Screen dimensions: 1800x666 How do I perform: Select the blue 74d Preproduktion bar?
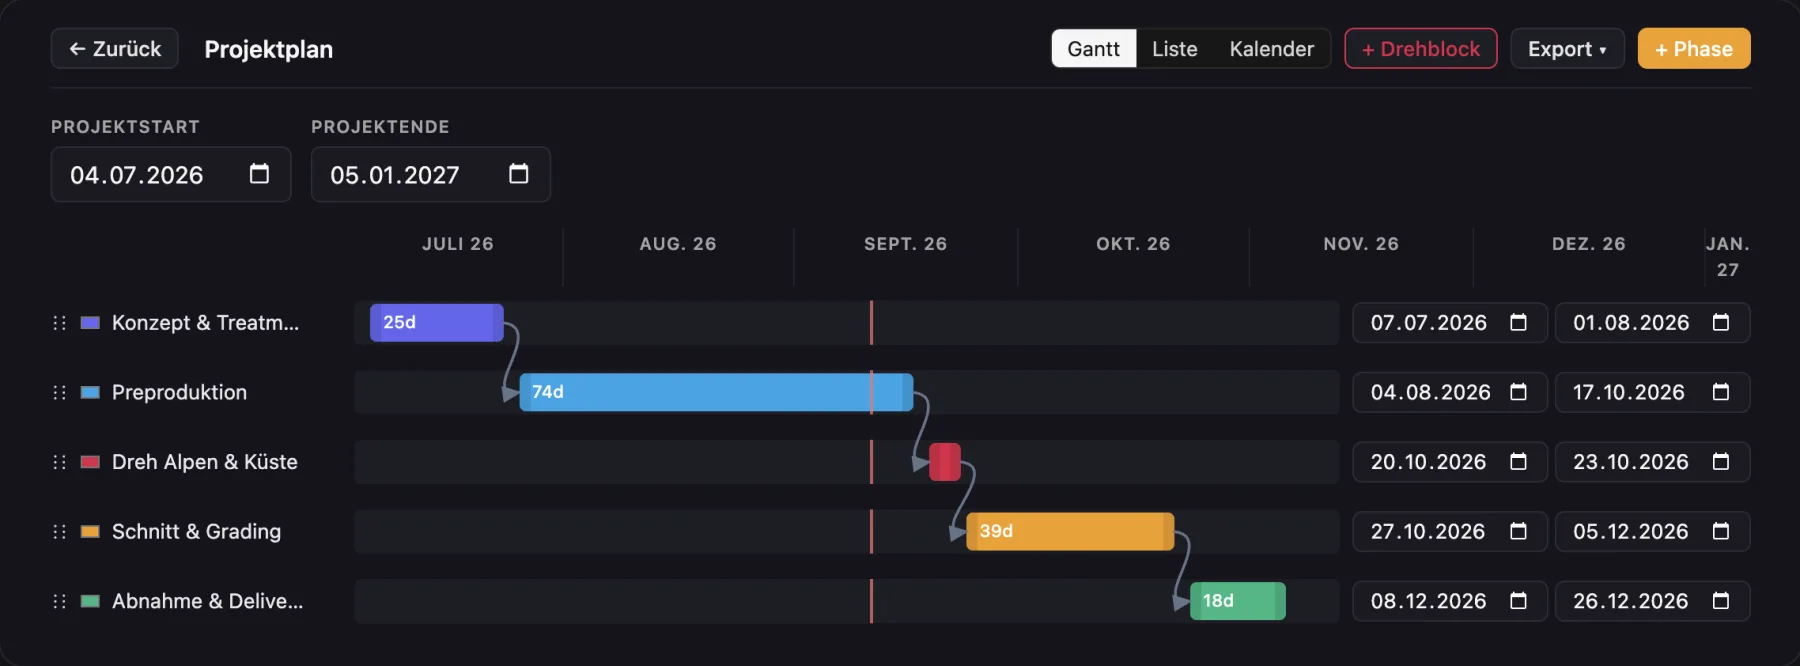point(716,392)
